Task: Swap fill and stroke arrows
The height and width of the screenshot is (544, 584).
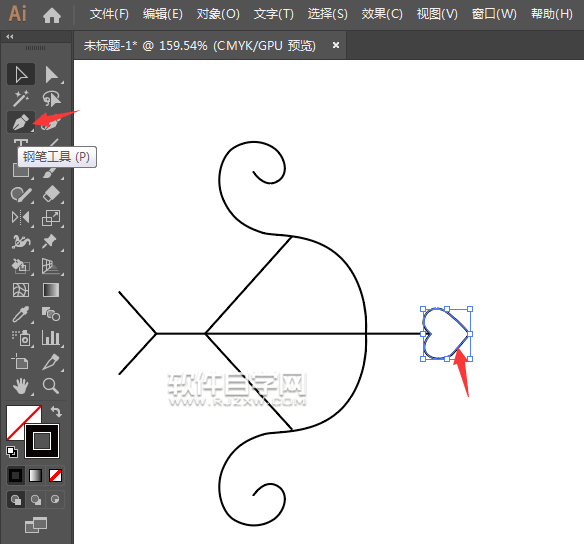Action: point(56,412)
